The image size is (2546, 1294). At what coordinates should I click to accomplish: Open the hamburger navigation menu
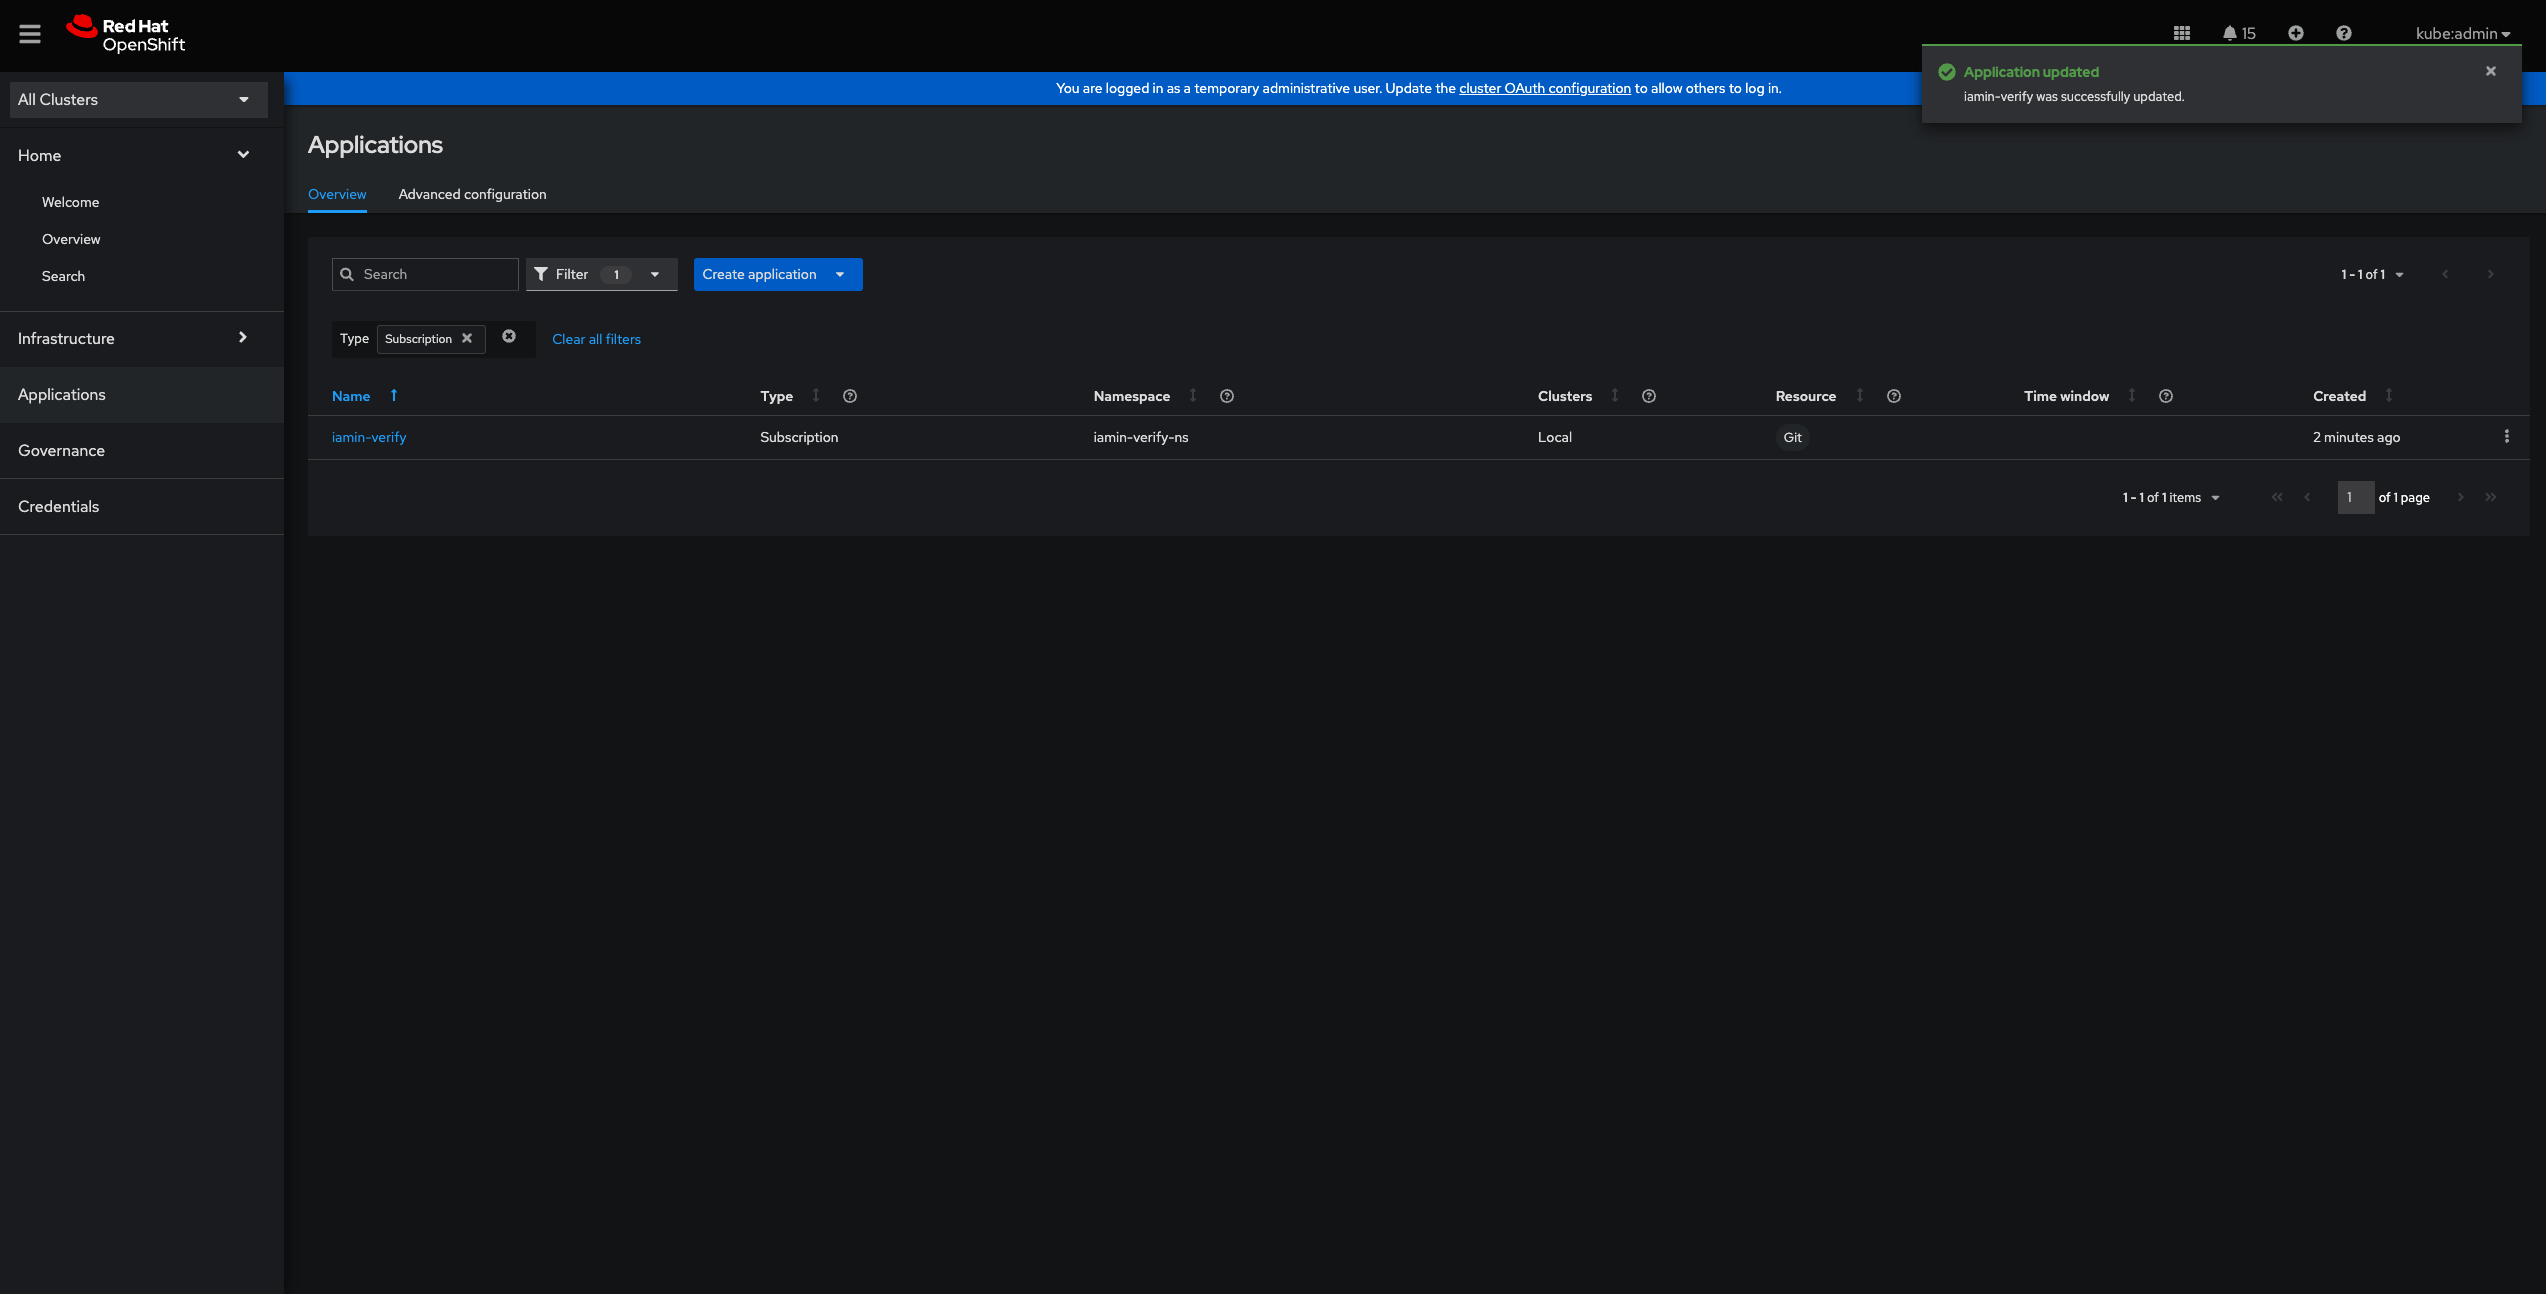[x=30, y=34]
